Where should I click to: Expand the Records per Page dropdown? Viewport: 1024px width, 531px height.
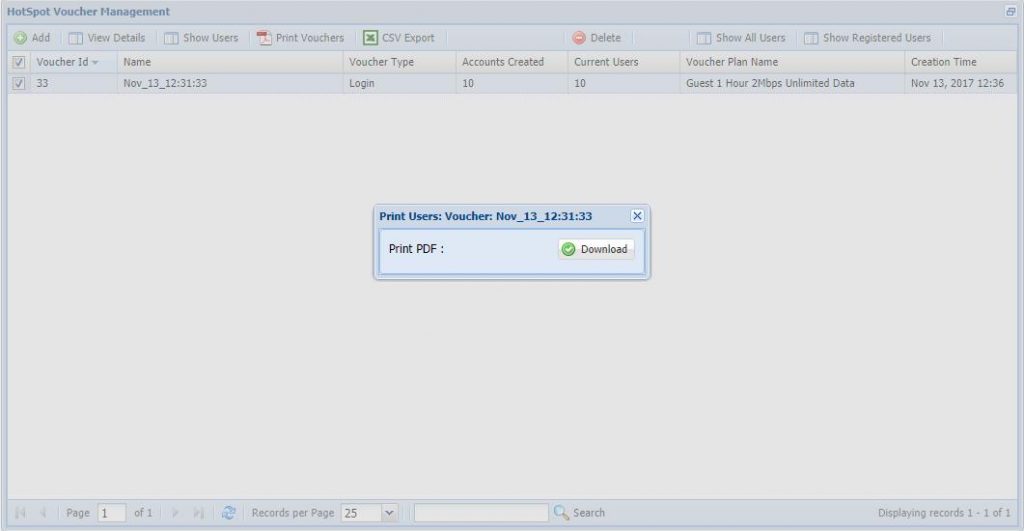(389, 513)
